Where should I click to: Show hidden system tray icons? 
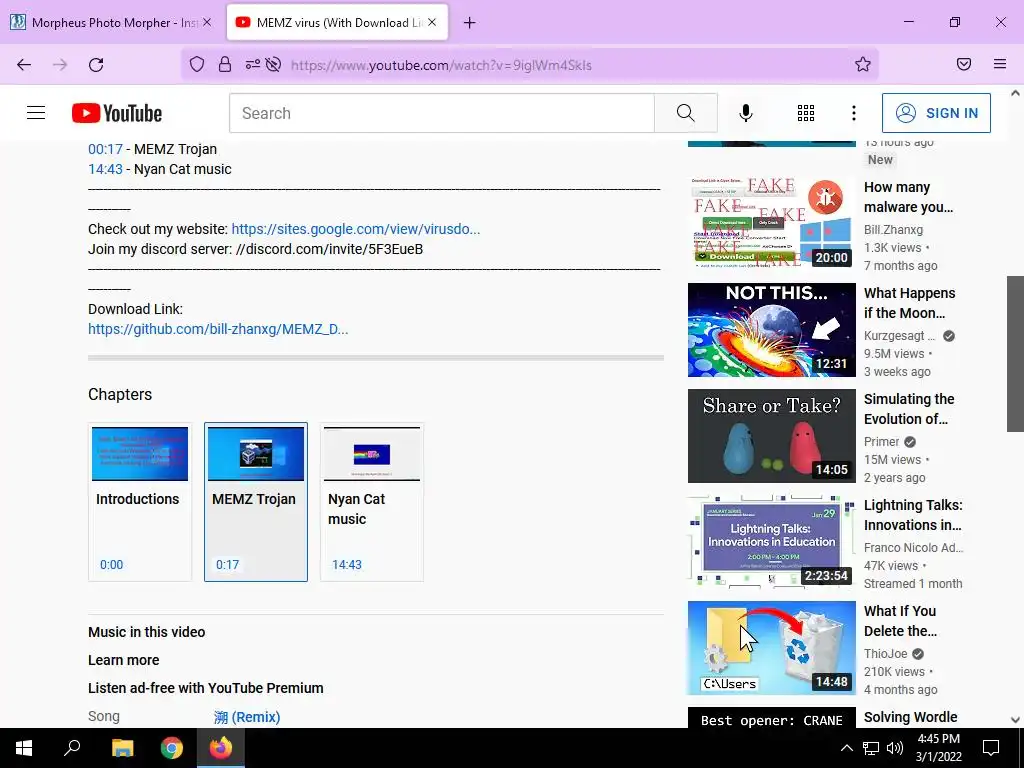846,748
